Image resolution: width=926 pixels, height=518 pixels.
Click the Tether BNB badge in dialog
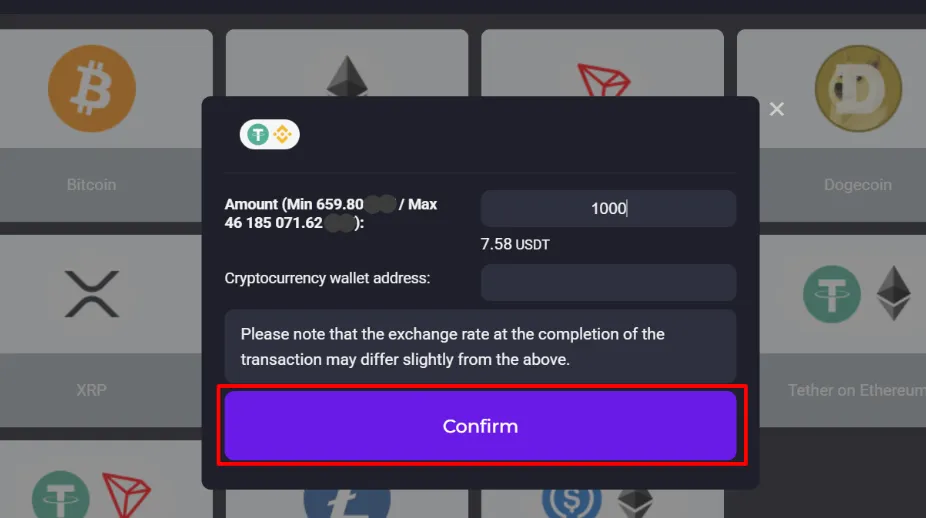(x=270, y=134)
